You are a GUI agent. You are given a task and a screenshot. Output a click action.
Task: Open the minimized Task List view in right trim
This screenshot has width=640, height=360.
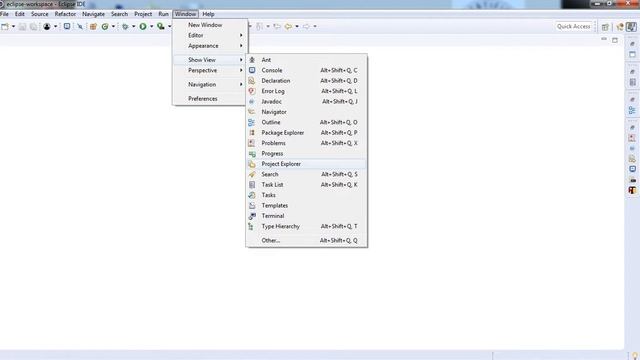pos(632,82)
